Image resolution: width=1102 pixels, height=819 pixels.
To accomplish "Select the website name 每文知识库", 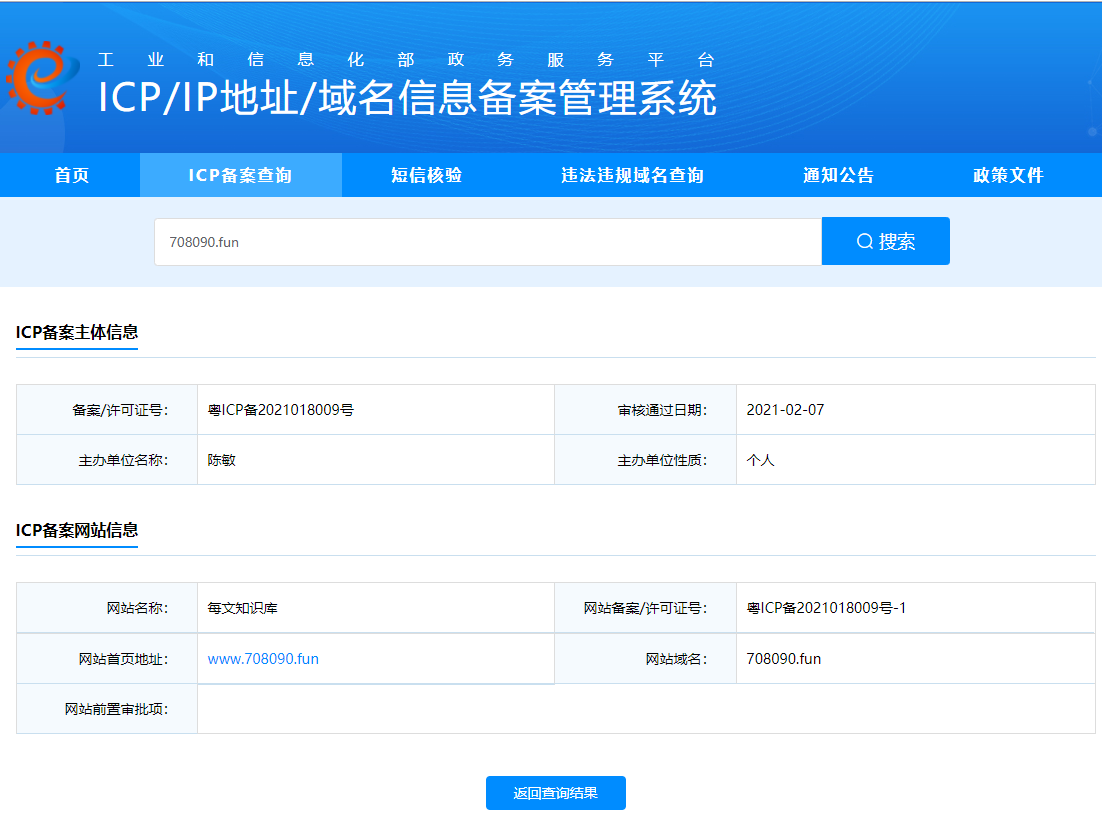I will click(242, 608).
